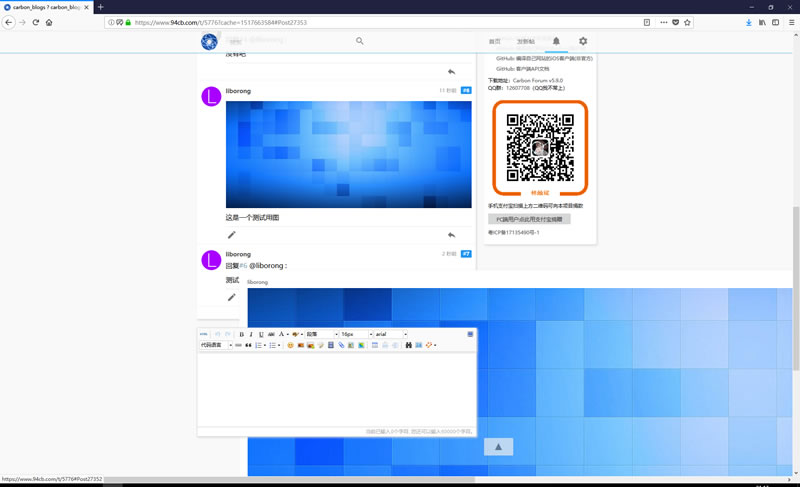The height and width of the screenshot is (487, 800).
Task: Click the page vertical scrollbar thumb
Action: tap(796, 288)
